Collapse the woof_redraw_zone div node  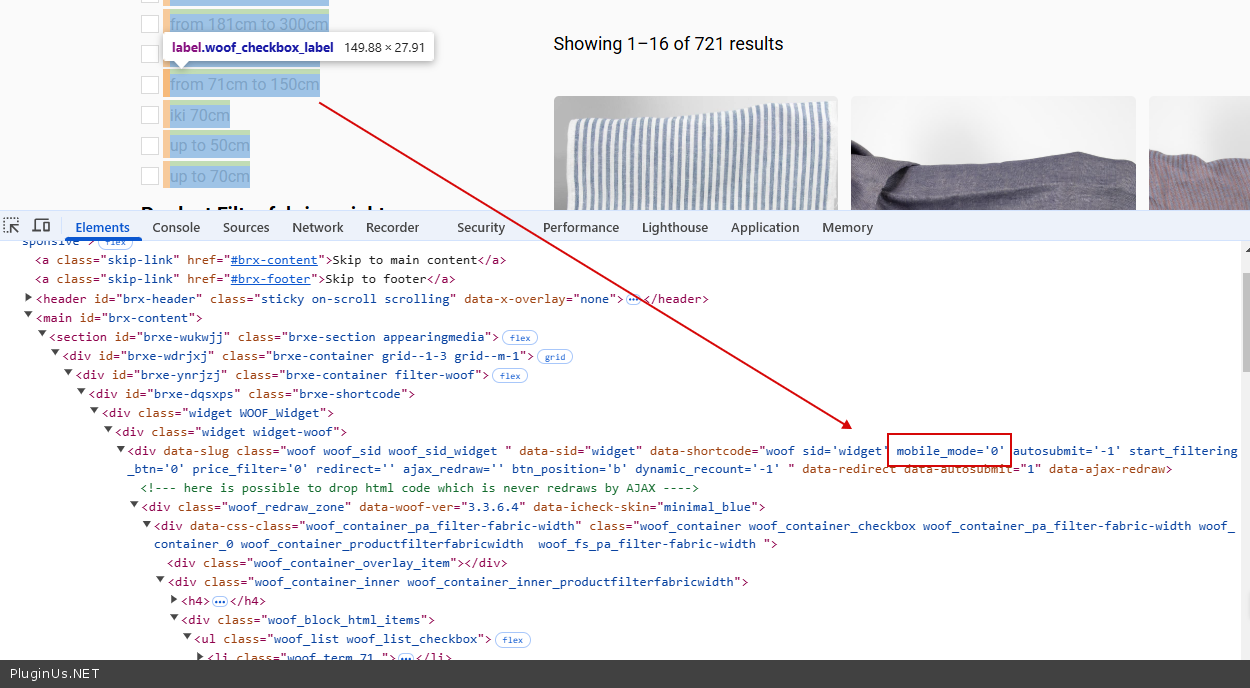pos(134,506)
